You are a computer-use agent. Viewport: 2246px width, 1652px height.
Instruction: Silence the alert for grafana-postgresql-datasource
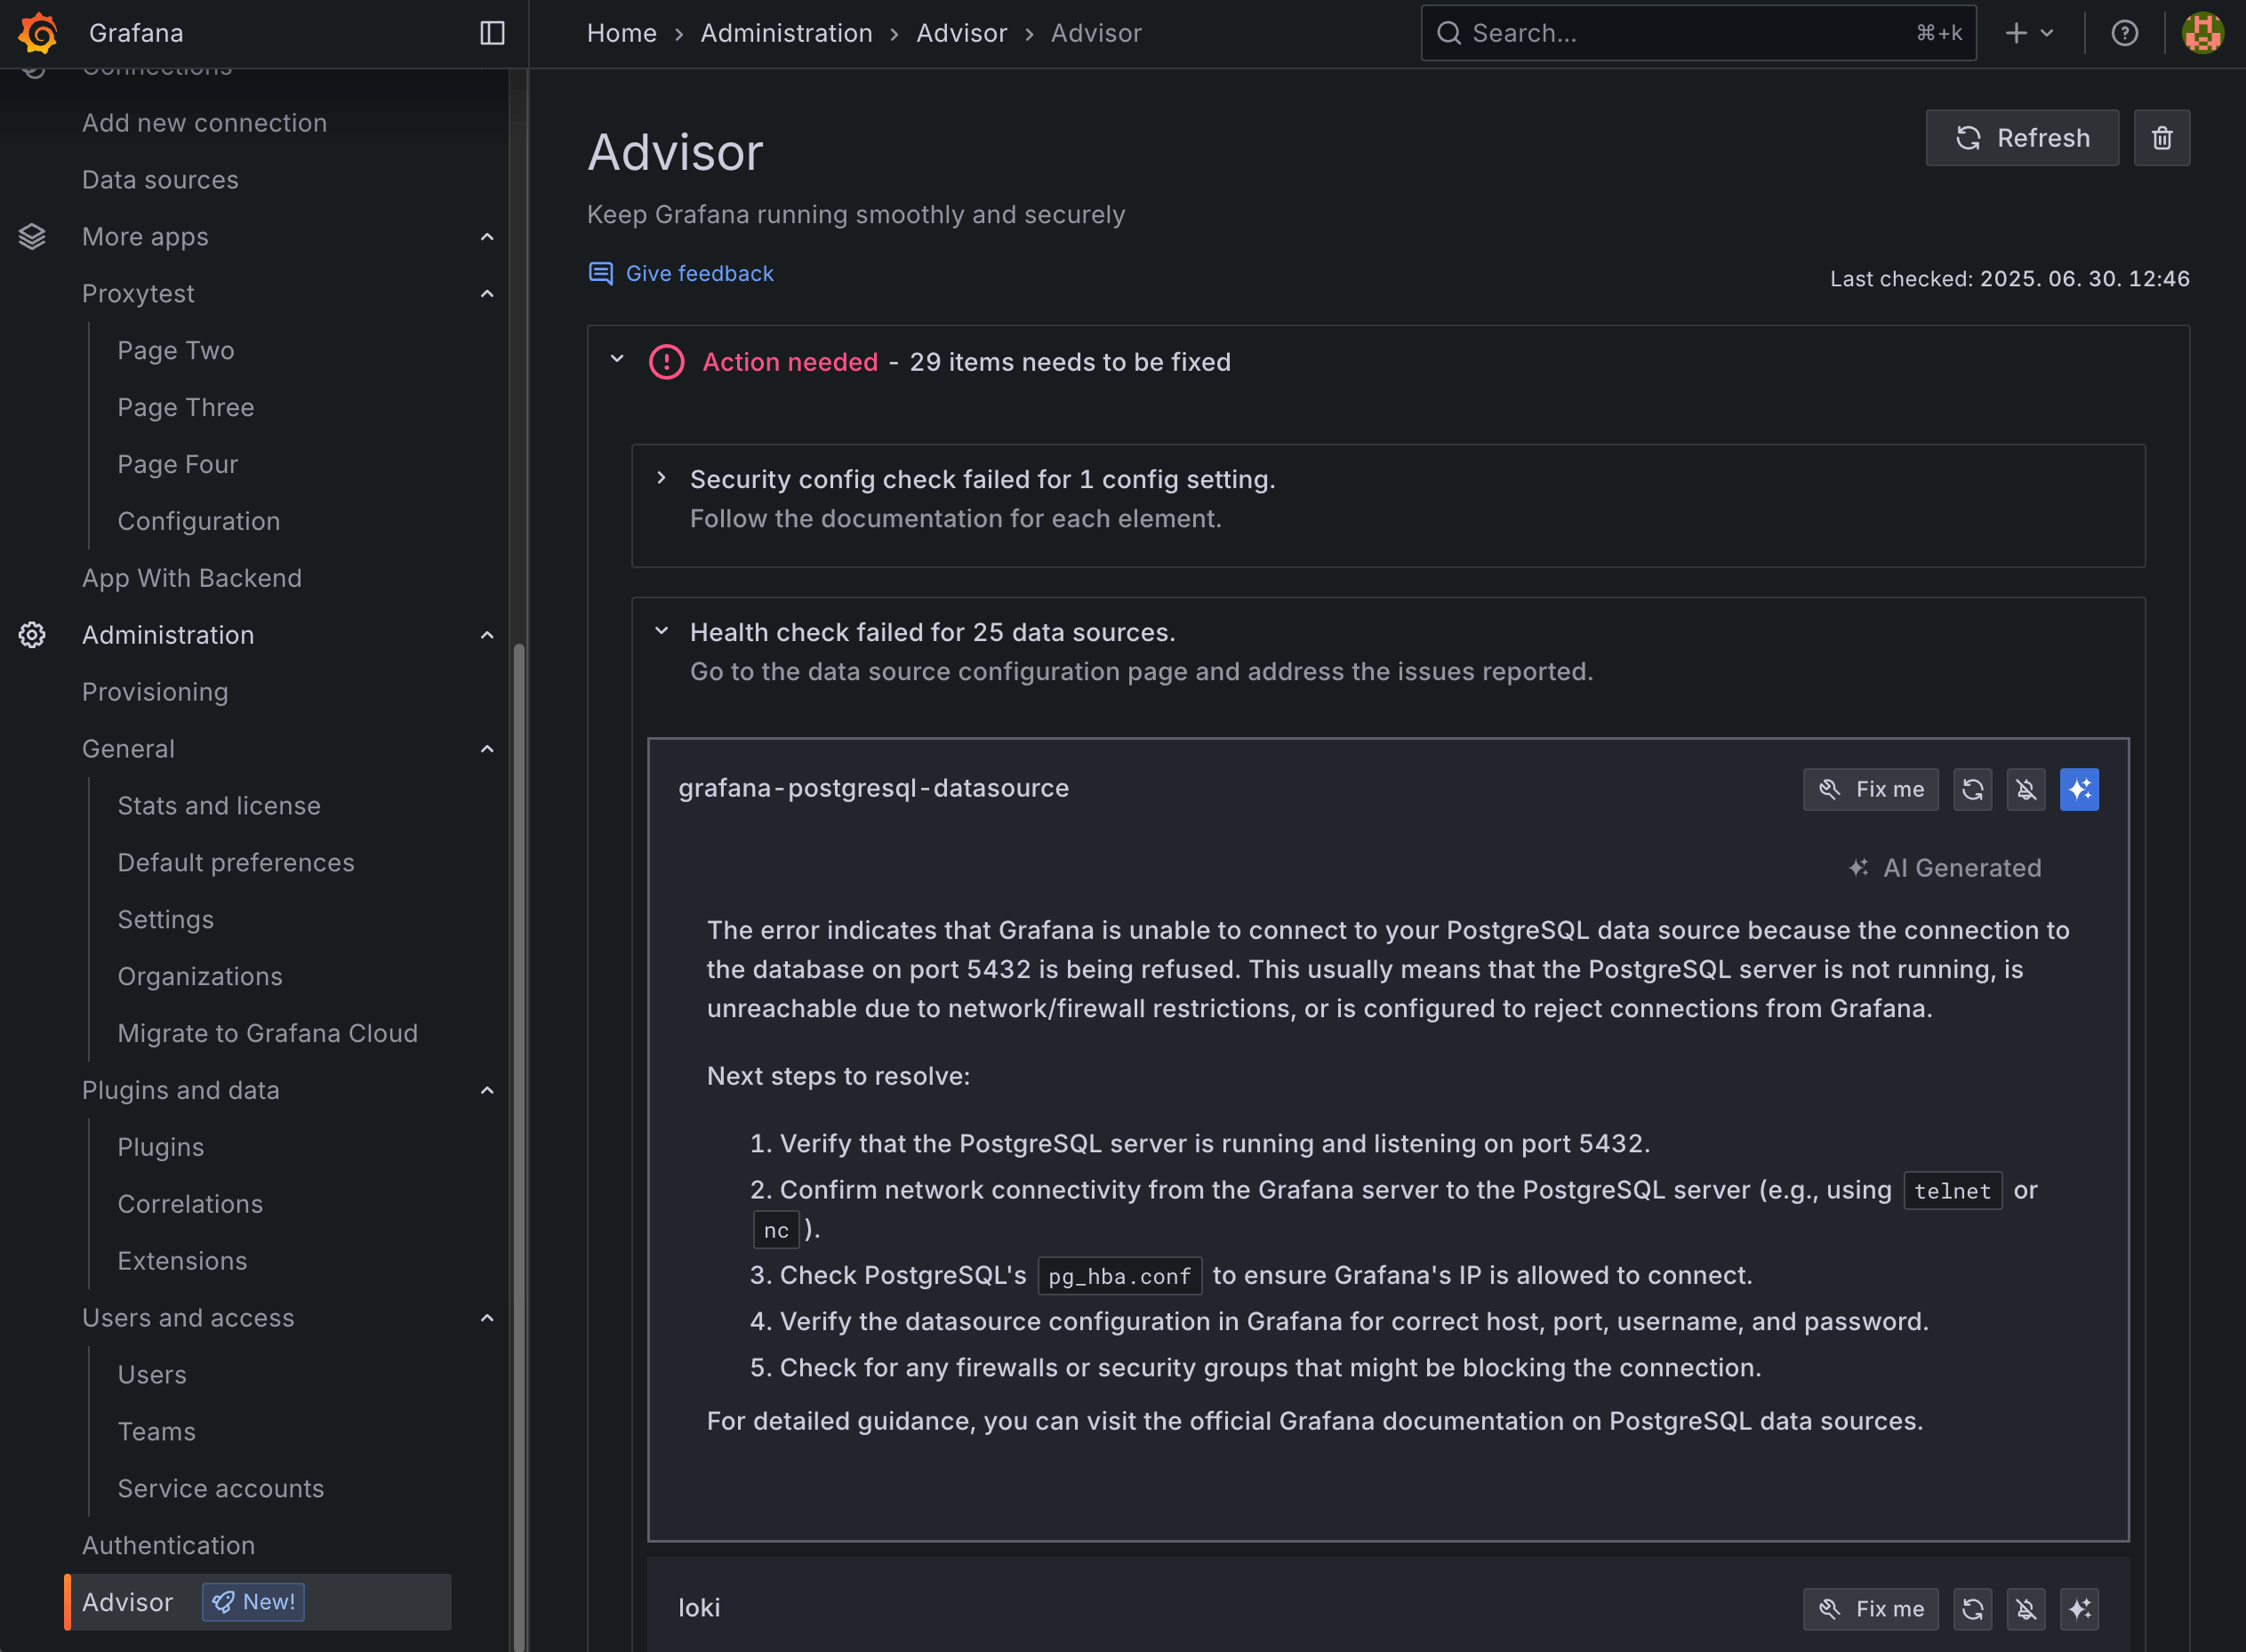click(x=2026, y=789)
